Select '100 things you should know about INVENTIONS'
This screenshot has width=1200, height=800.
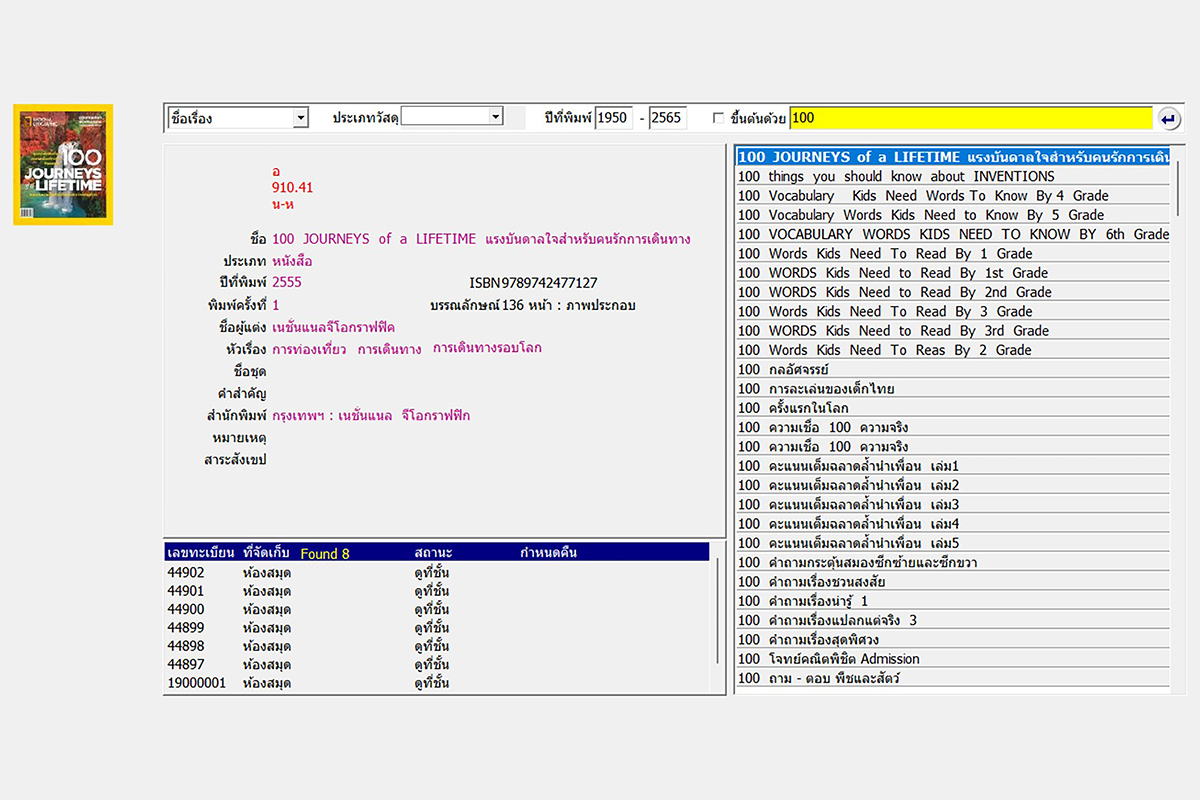tap(896, 176)
